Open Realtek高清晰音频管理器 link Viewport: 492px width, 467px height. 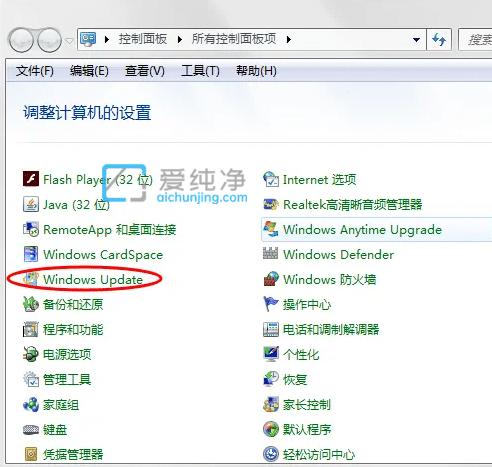pyautogui.click(x=352, y=204)
